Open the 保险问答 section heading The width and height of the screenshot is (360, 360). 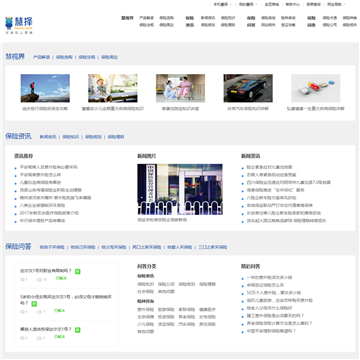pos(18,247)
